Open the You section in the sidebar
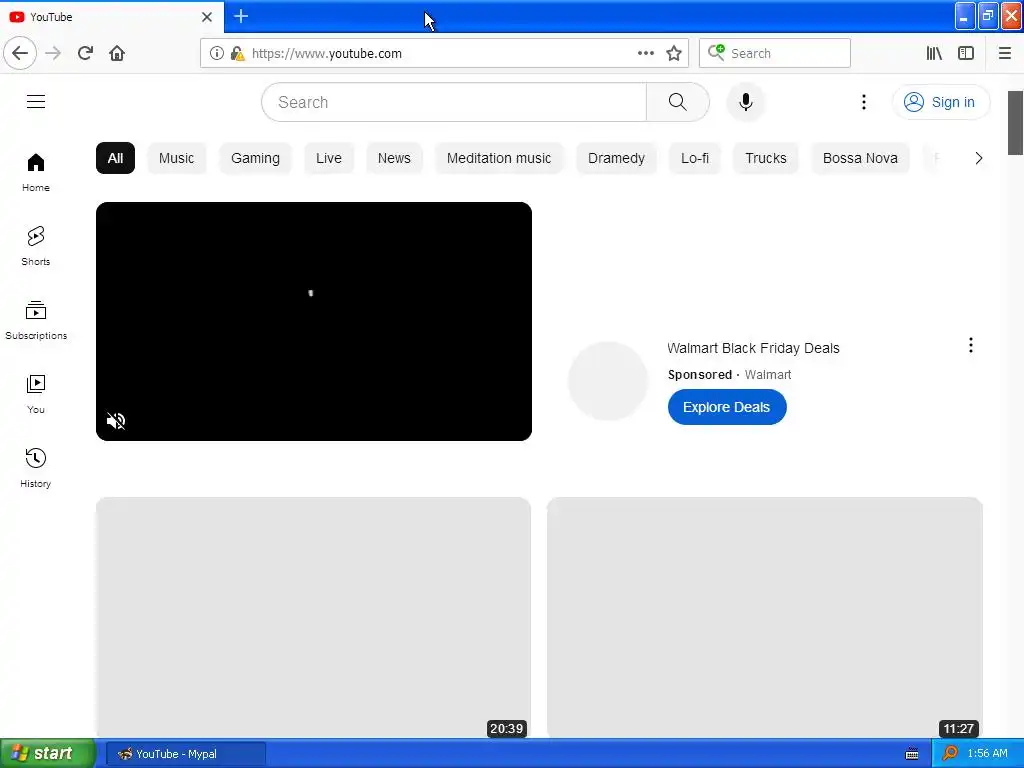Viewport: 1024px width, 768px height. pyautogui.click(x=36, y=394)
